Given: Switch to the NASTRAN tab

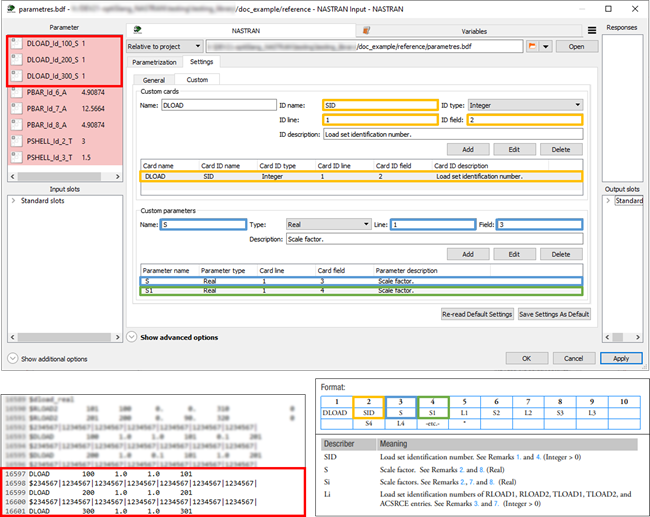Looking at the screenshot, I should click(x=241, y=30).
